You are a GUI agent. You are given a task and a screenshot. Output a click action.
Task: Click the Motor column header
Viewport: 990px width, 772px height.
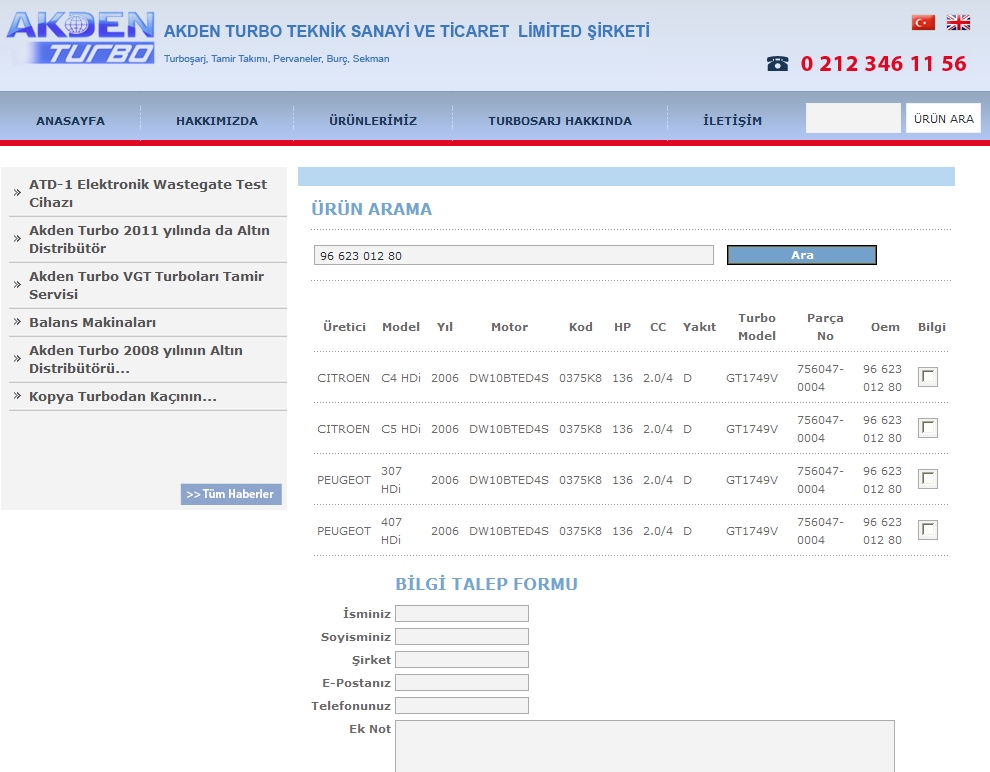[509, 327]
